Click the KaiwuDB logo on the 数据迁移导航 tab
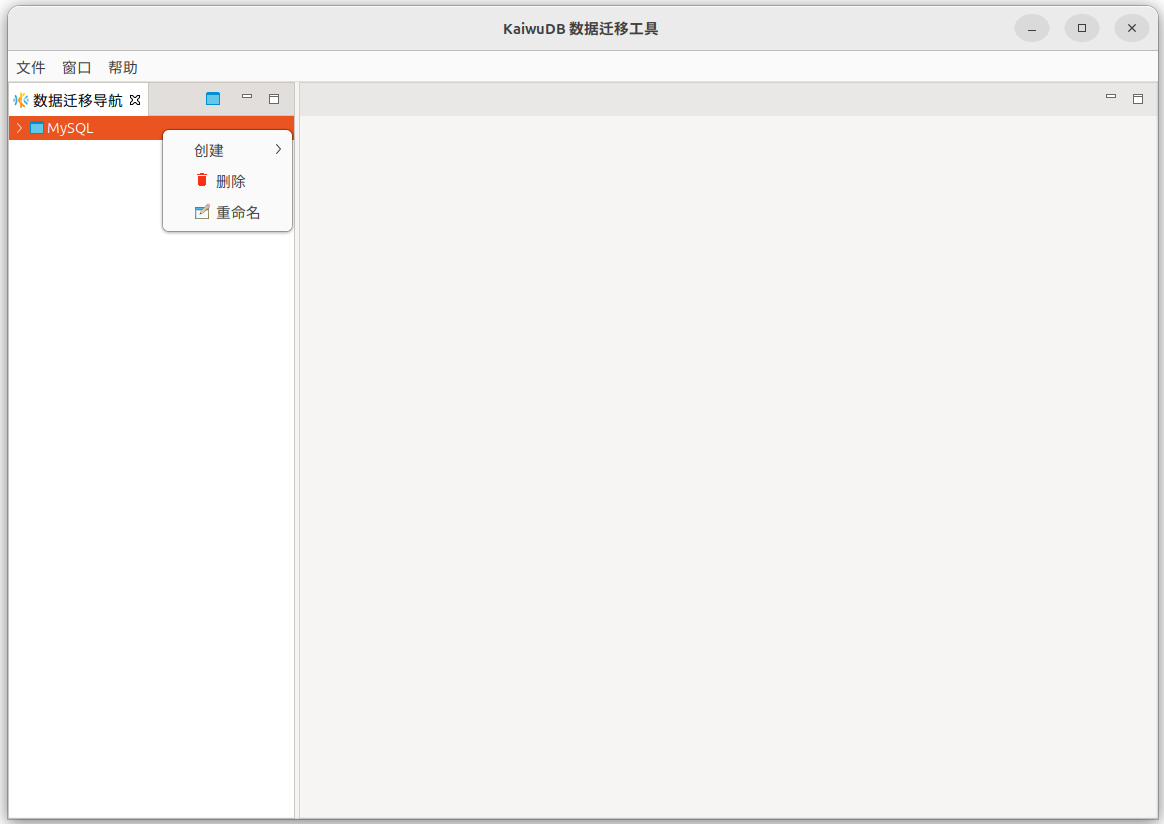Image resolution: width=1164 pixels, height=824 pixels. 21,100
